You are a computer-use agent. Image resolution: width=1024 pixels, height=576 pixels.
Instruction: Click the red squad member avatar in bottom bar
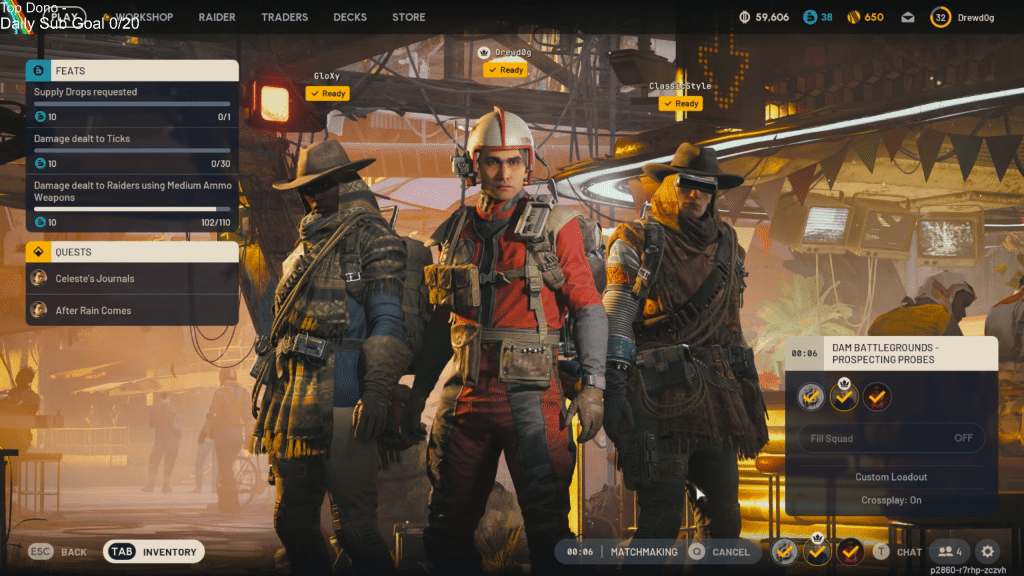point(850,551)
